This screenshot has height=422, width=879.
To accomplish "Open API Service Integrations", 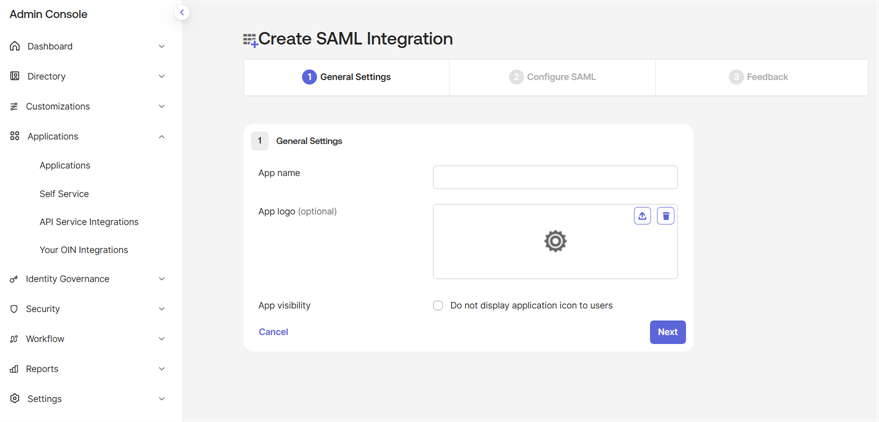I will 89,221.
